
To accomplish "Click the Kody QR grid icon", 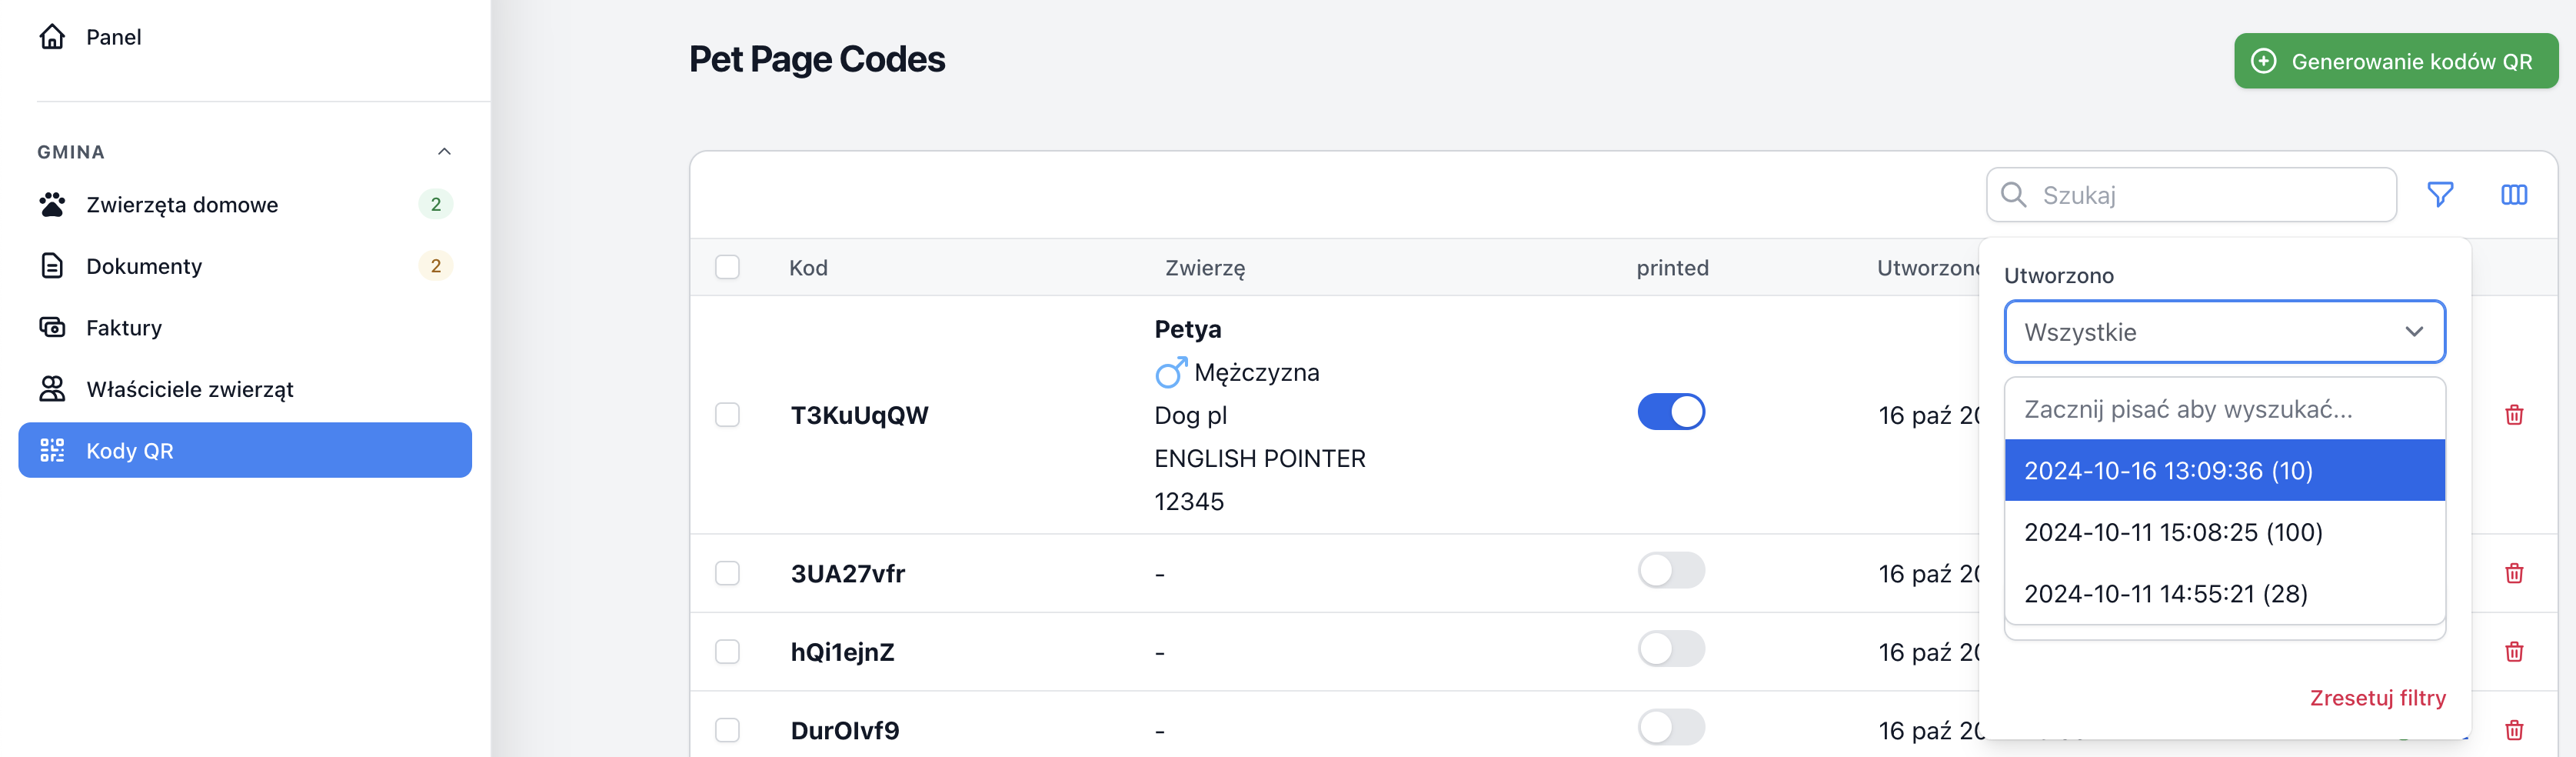I will (52, 450).
